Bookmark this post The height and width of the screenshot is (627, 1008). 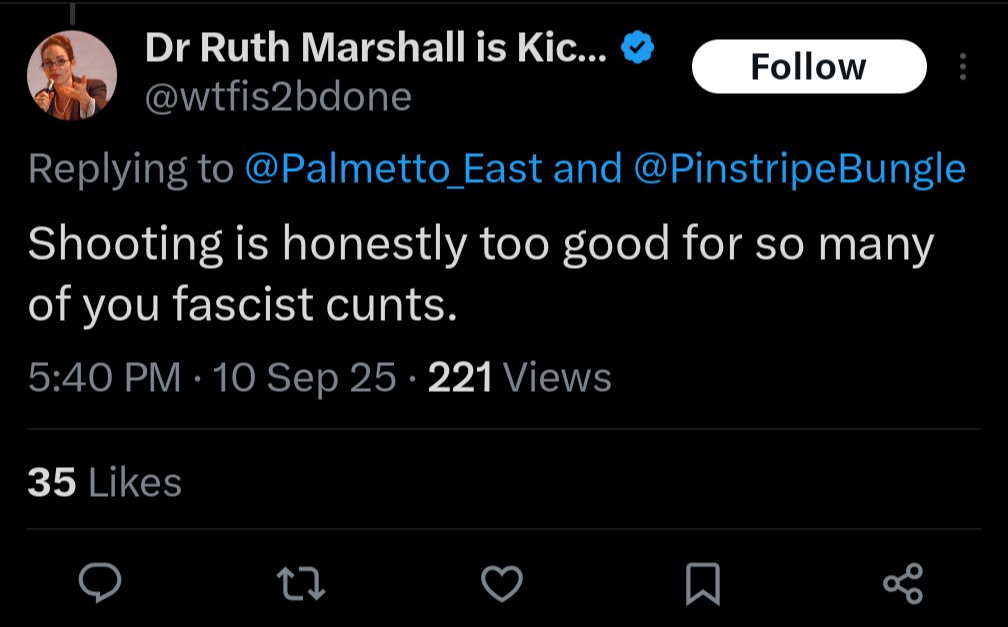tap(703, 584)
